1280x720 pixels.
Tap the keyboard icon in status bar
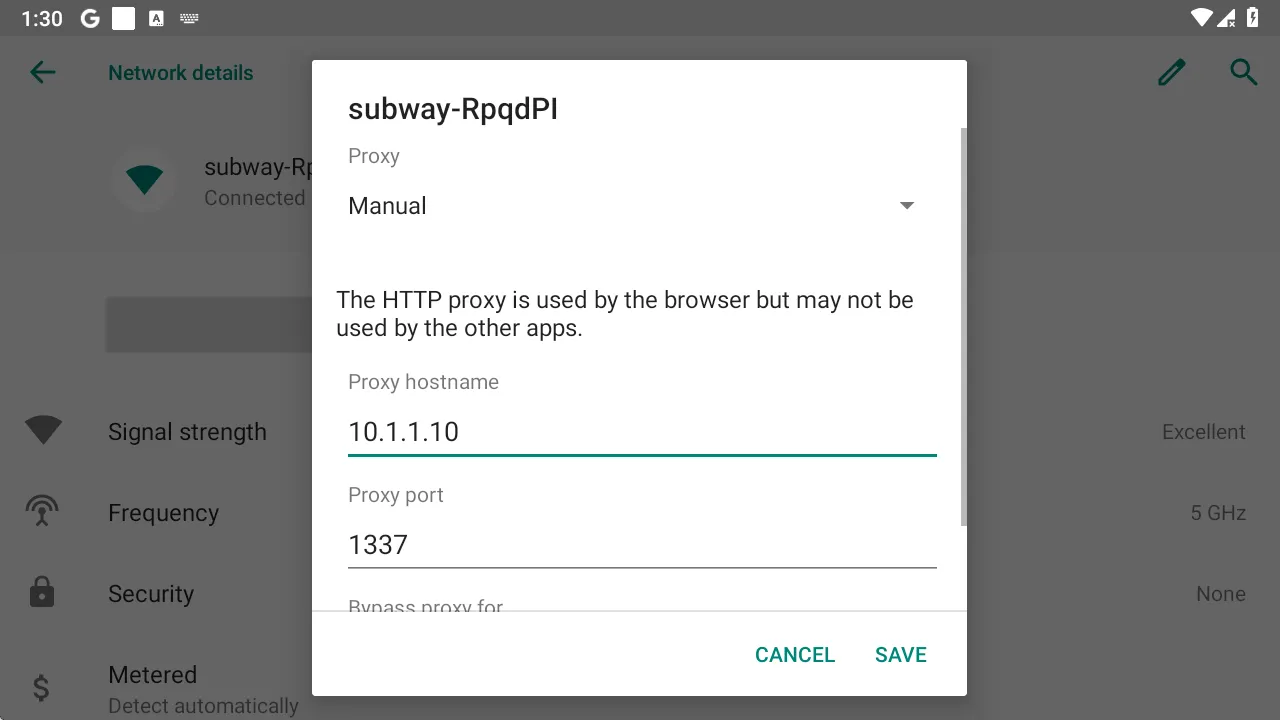point(188,18)
